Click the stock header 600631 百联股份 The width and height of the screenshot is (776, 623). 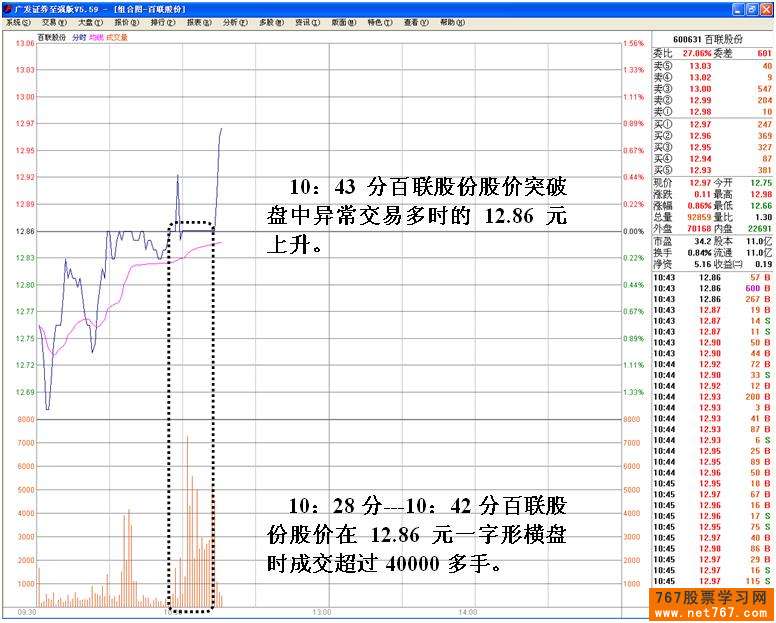point(708,39)
